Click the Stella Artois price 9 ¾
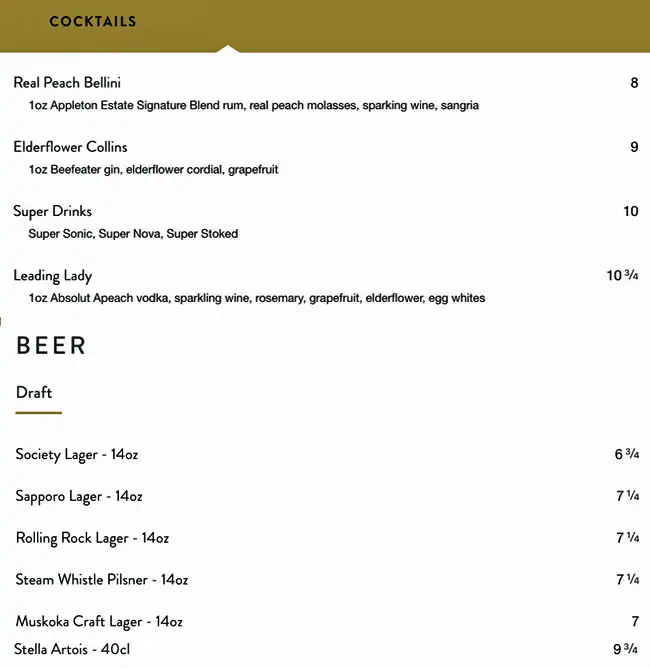The image size is (650, 668). [625, 649]
